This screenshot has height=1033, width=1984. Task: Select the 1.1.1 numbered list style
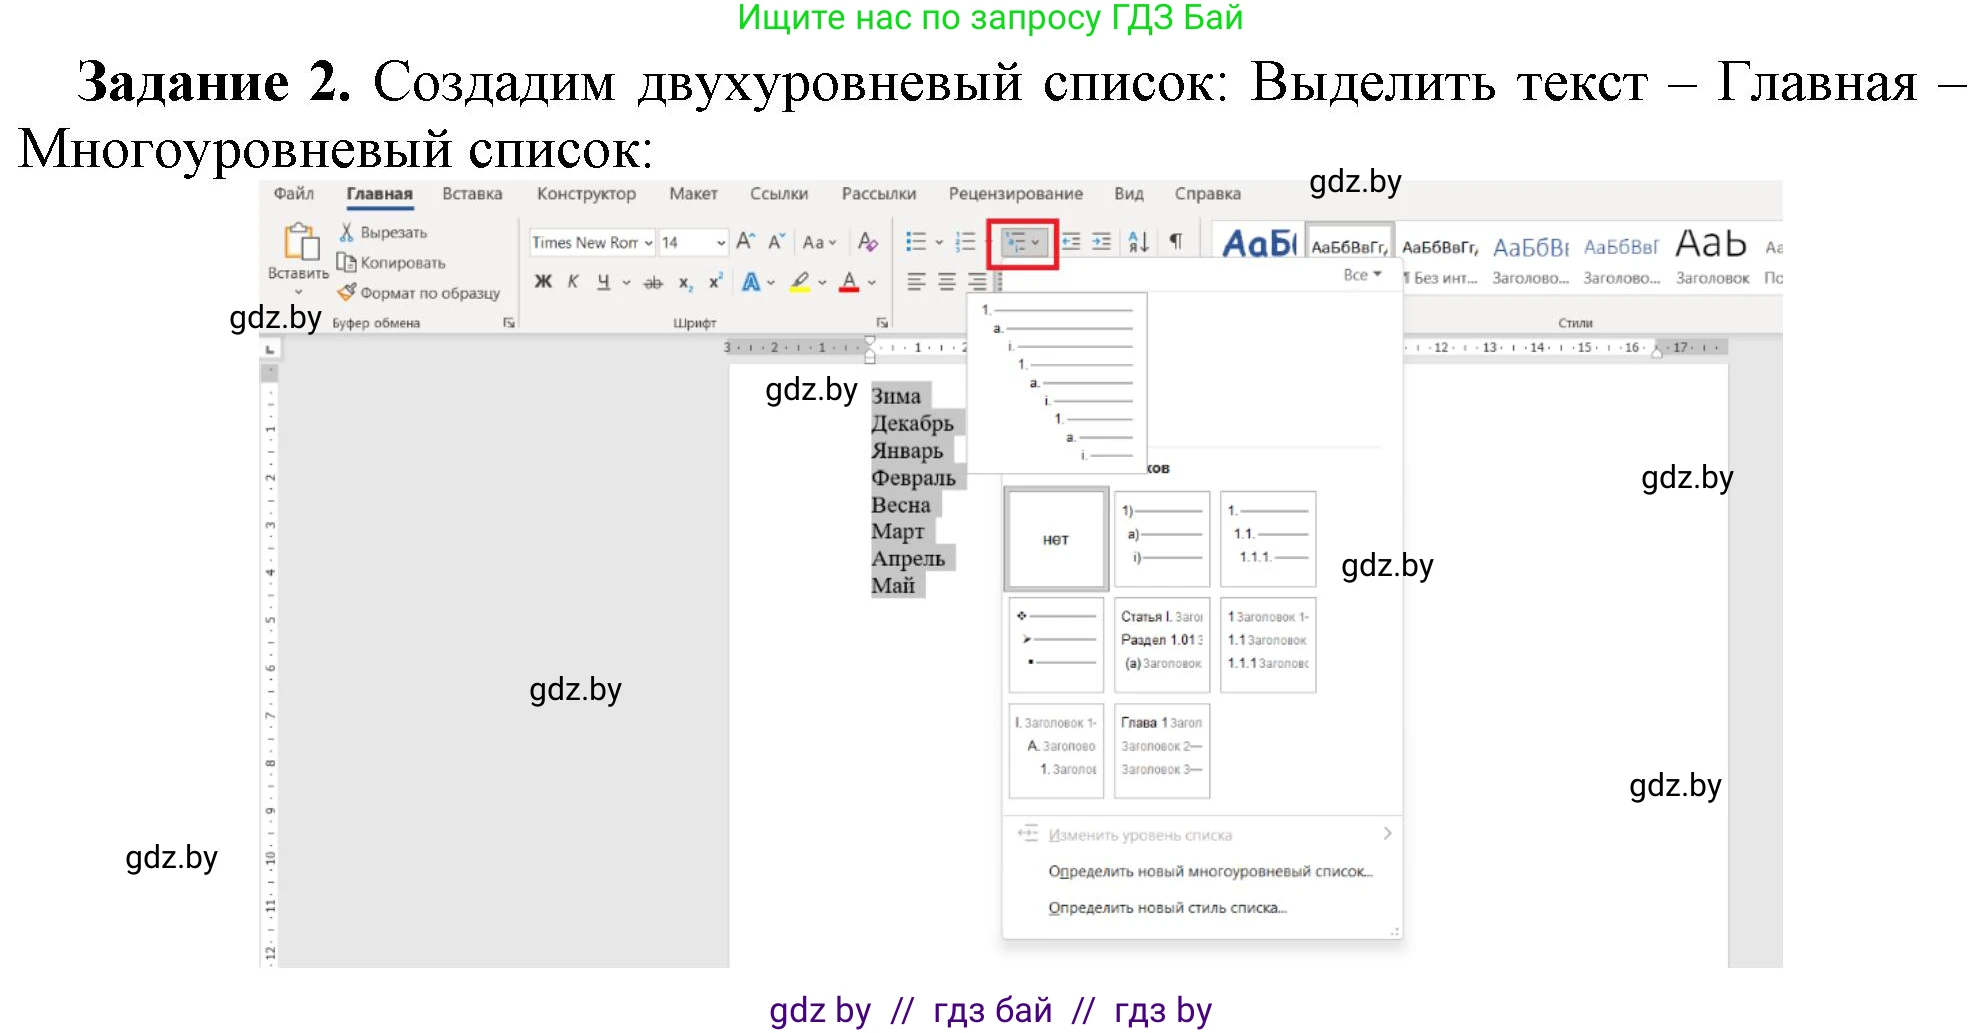click(1267, 538)
